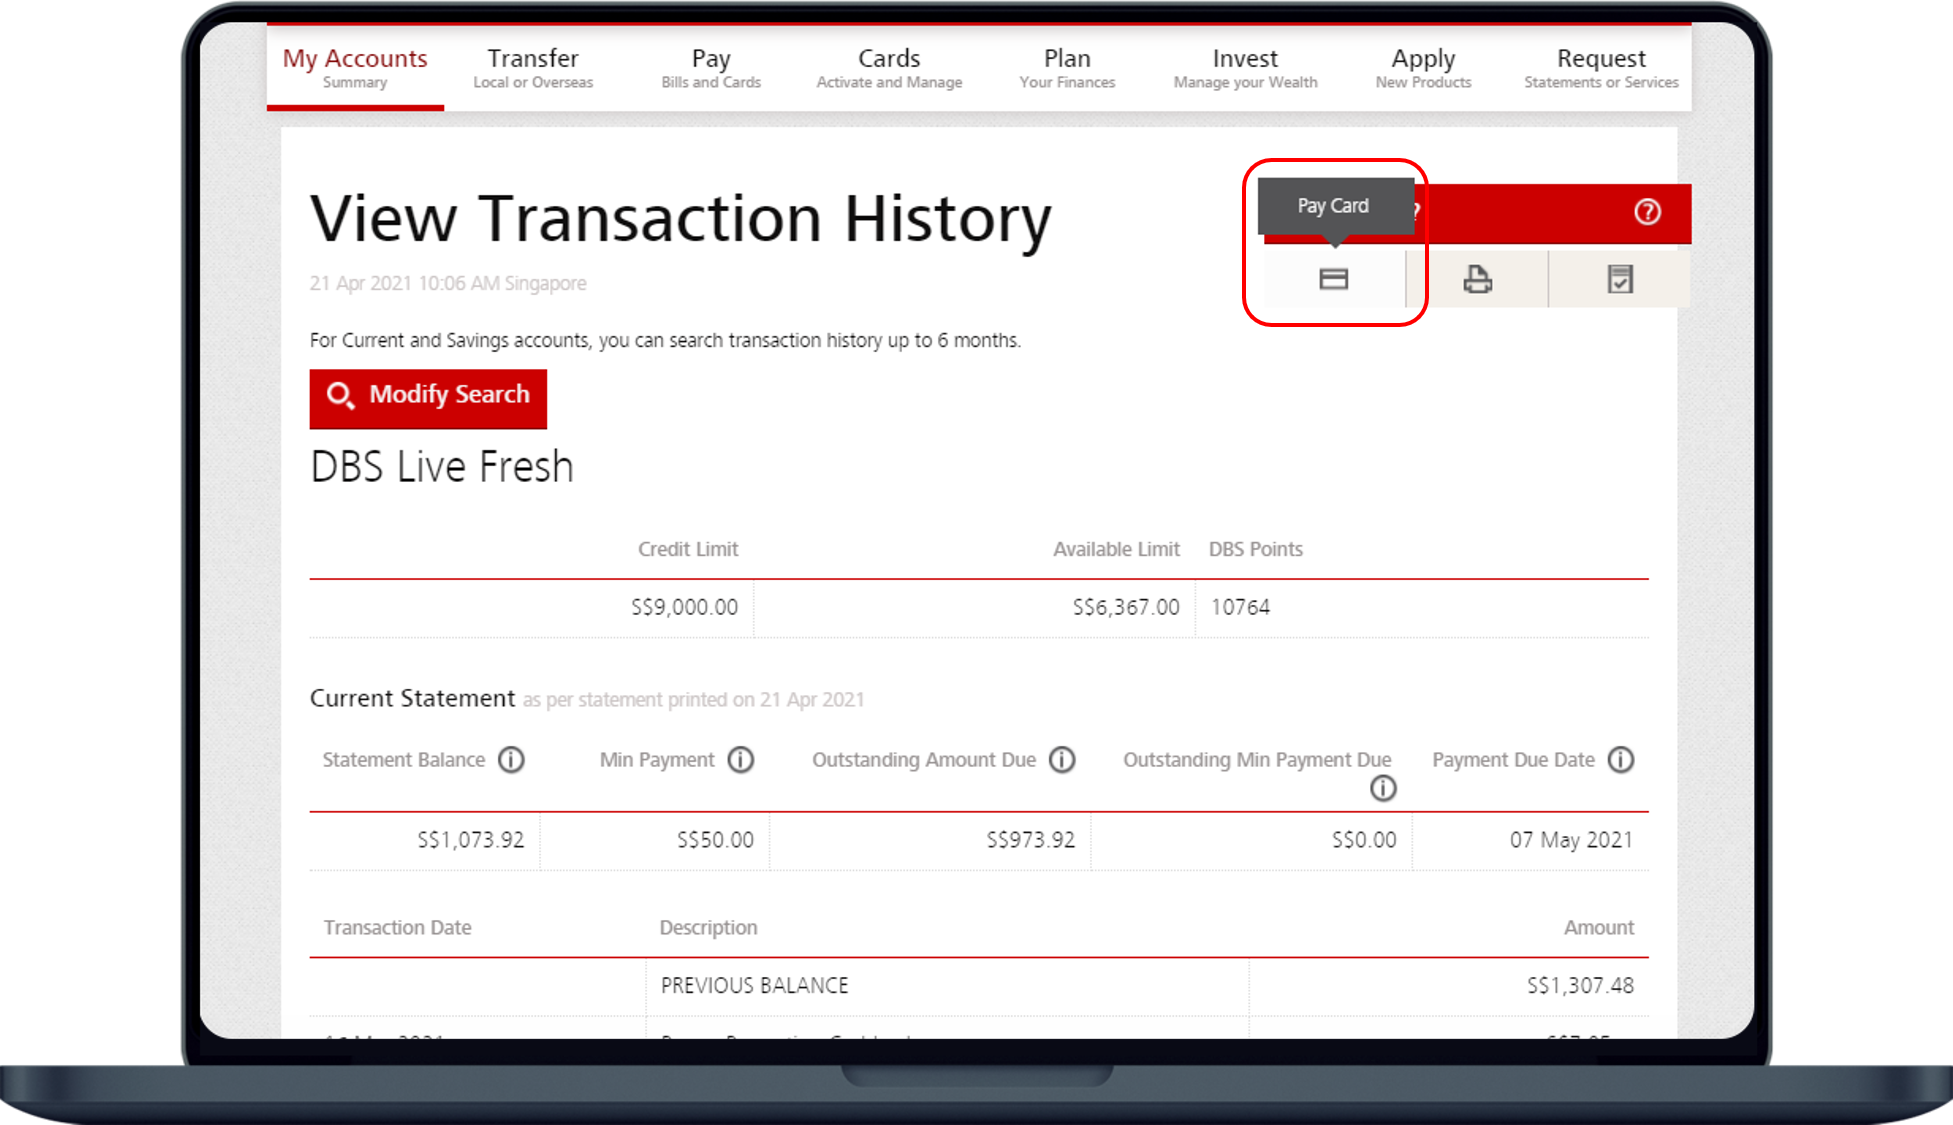Image resolution: width=1953 pixels, height=1125 pixels.
Task: Open the Request Statements or Services menu
Action: tap(1601, 68)
